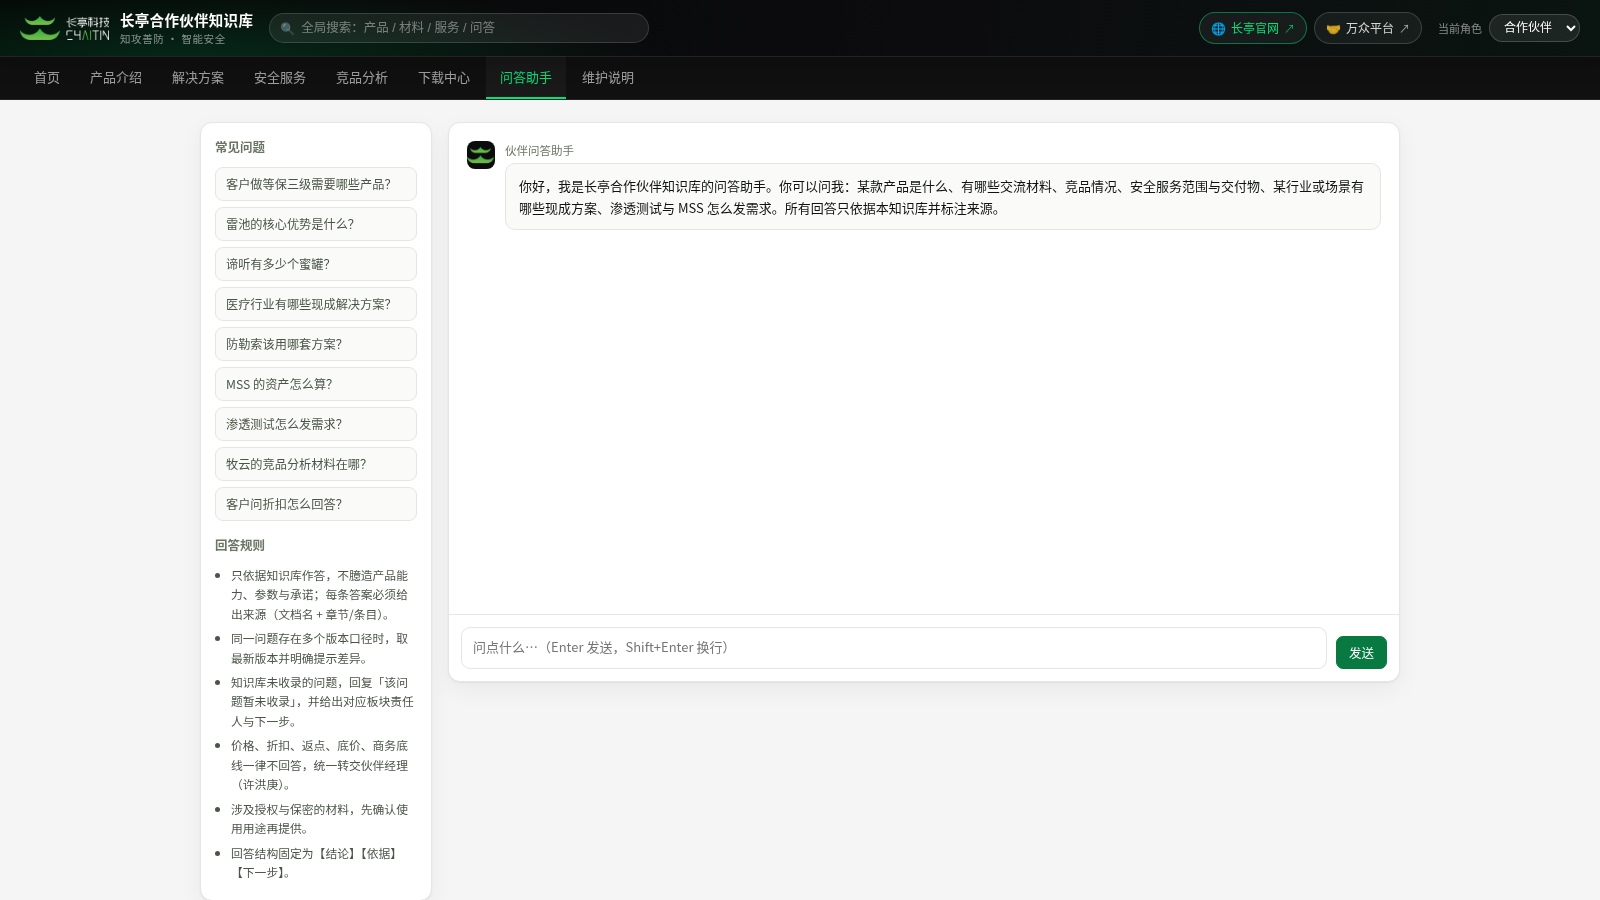Focus the 全局搜索 search field
Image resolution: width=1600 pixels, height=900 pixels.
[459, 28]
